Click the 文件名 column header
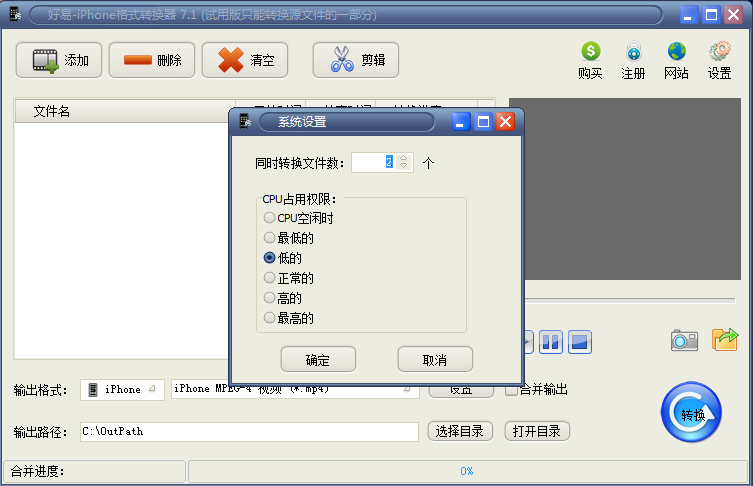 tap(125, 111)
